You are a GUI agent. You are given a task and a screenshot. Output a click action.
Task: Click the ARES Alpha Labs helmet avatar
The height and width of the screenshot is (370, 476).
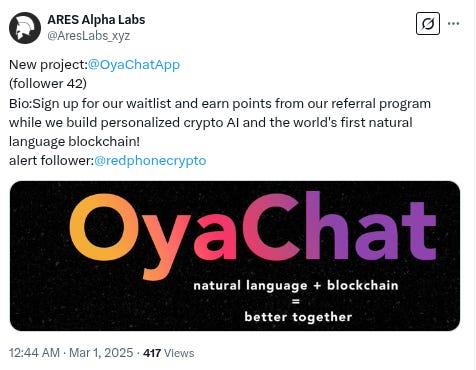point(25,28)
